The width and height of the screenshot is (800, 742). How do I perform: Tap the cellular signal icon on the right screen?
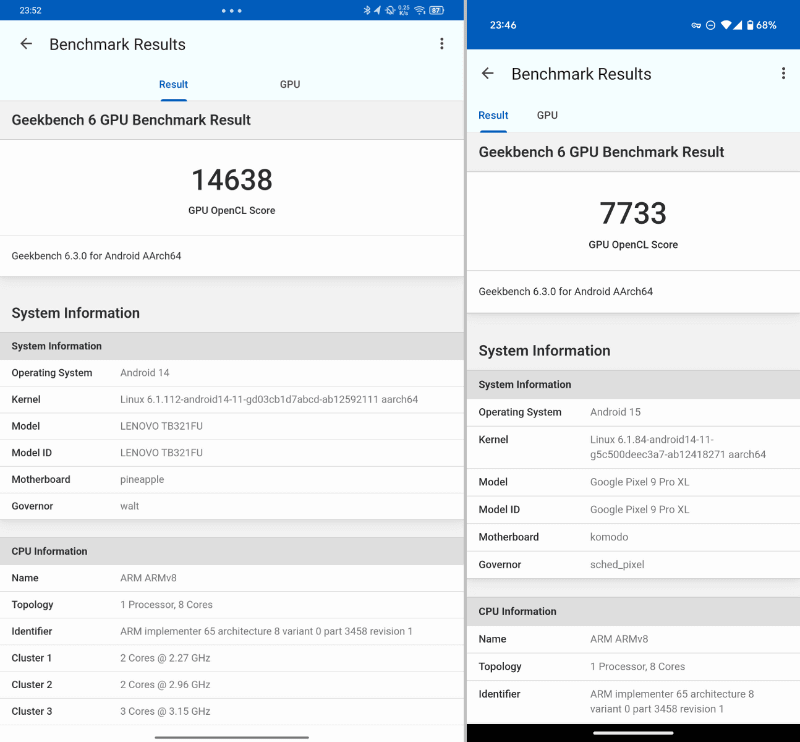(x=739, y=25)
